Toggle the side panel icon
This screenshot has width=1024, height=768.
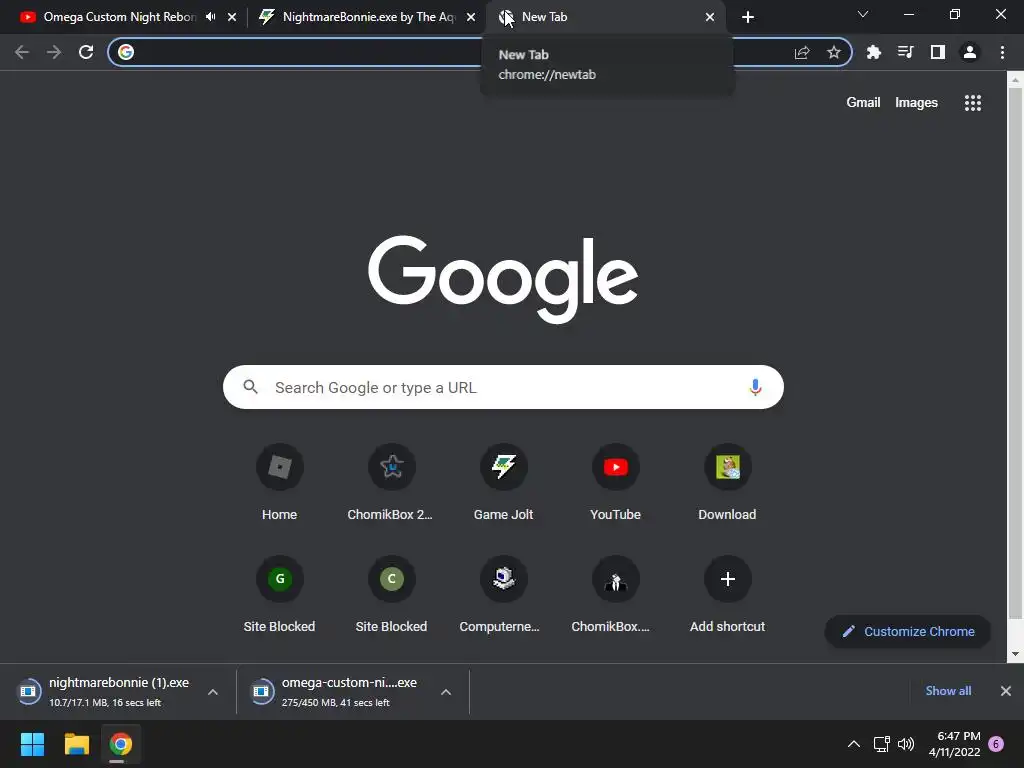[938, 52]
